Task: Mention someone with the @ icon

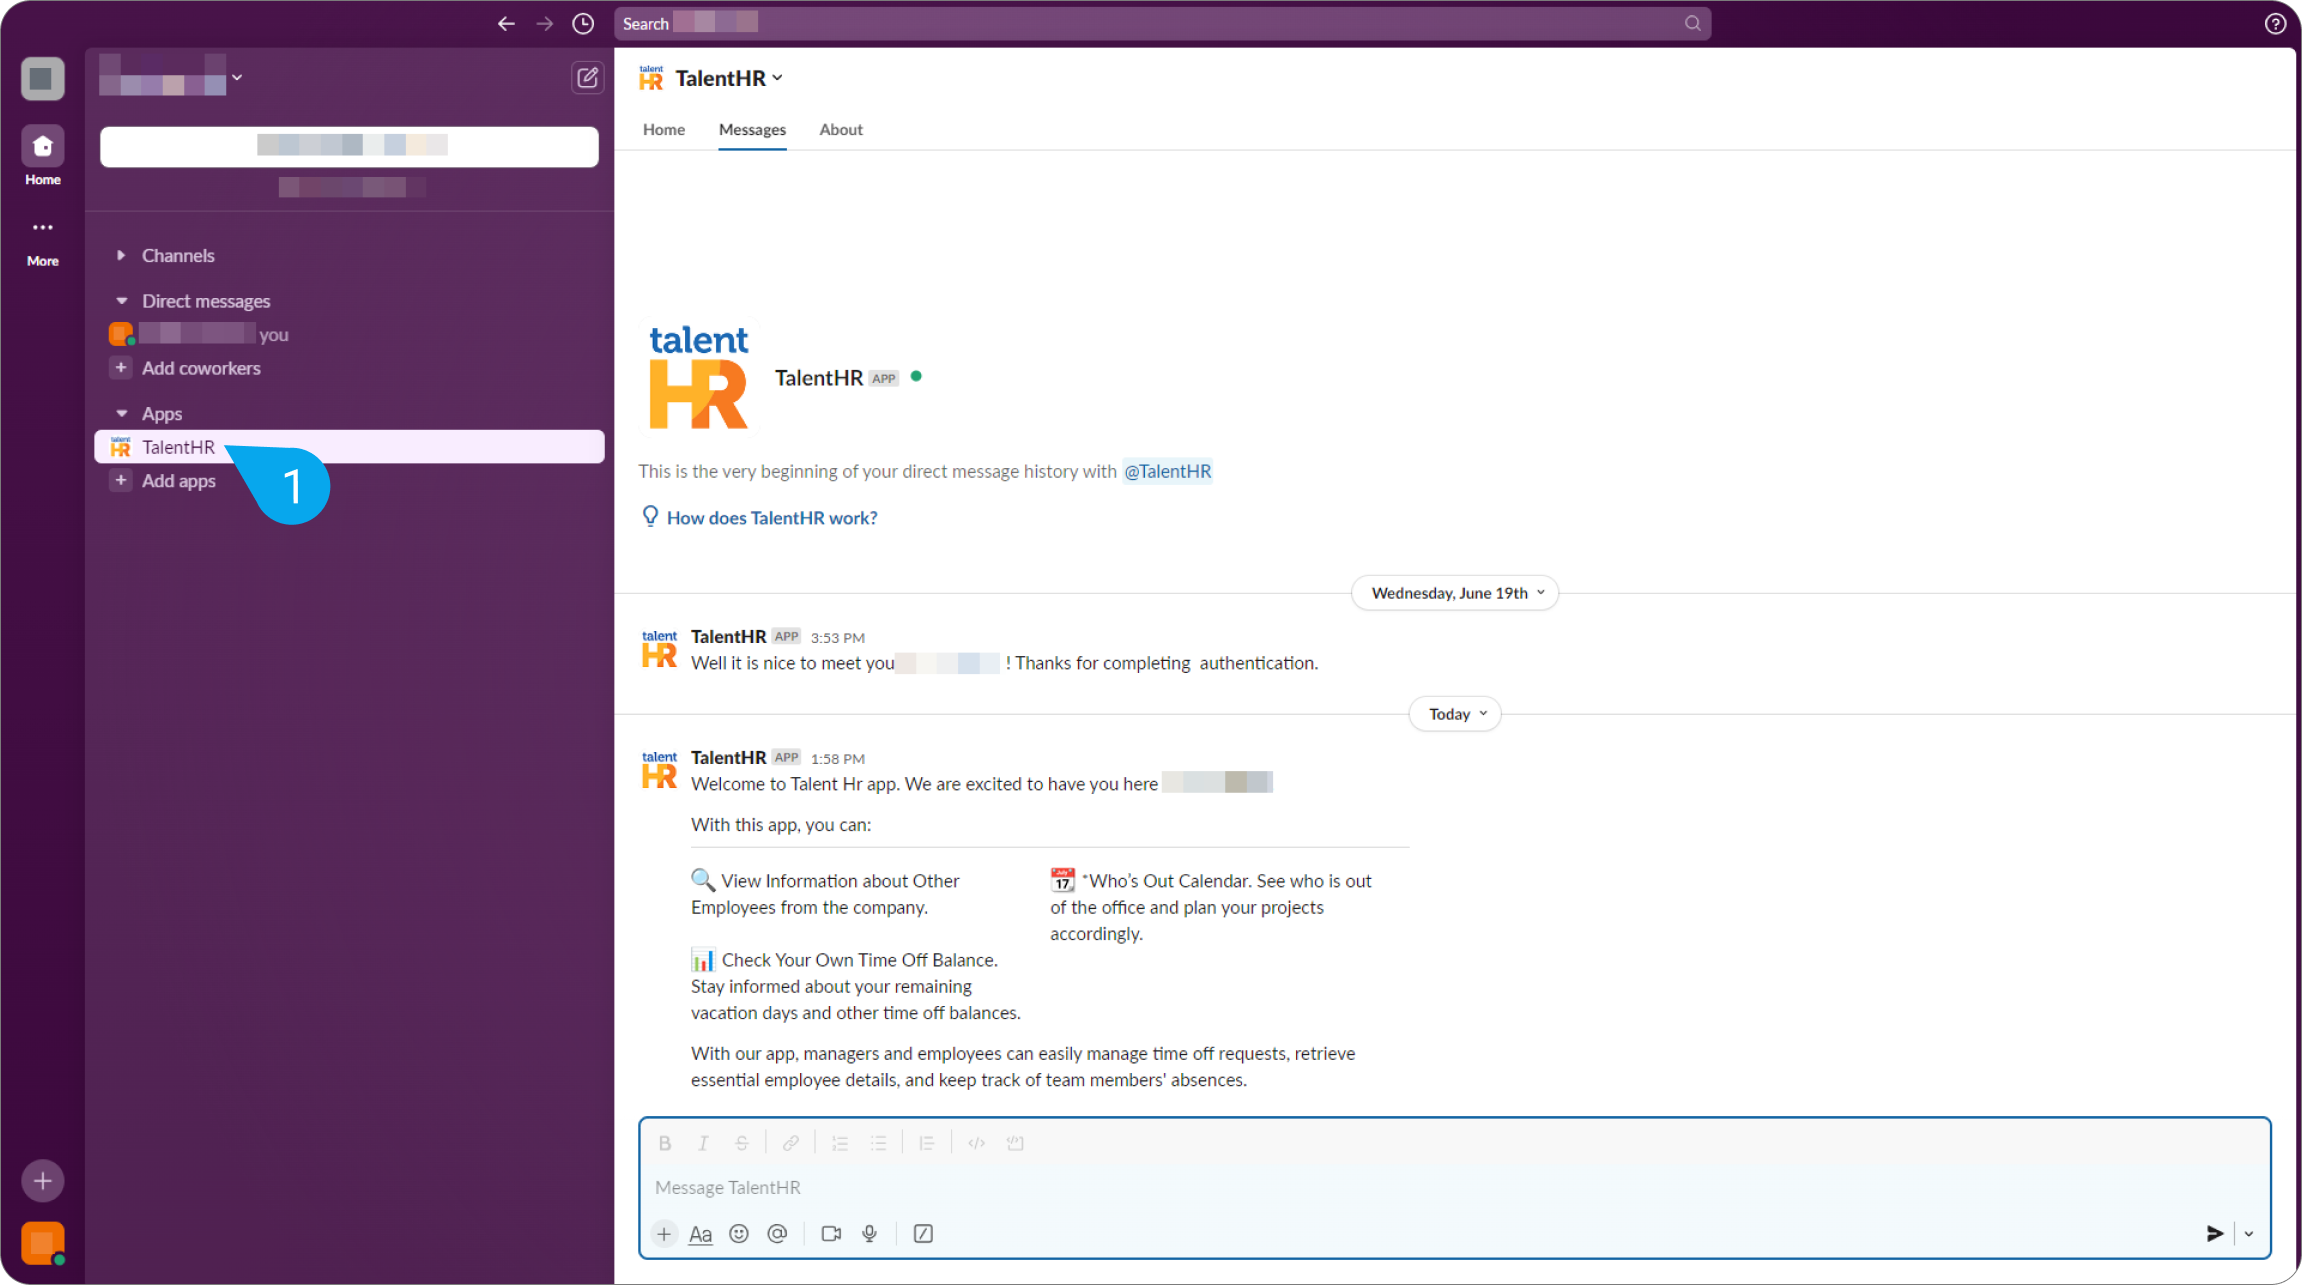Action: [777, 1234]
